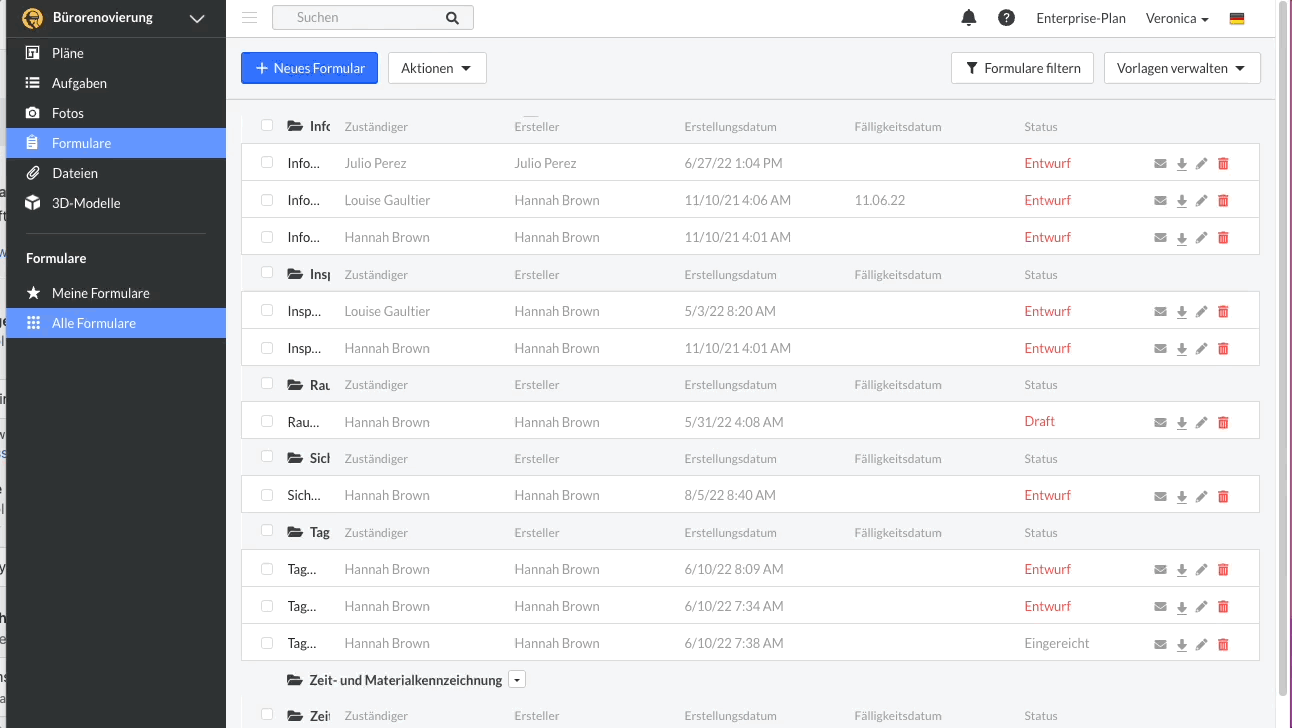1292x728 pixels.
Task: Open Fotos in the sidebar
Action: [68, 113]
